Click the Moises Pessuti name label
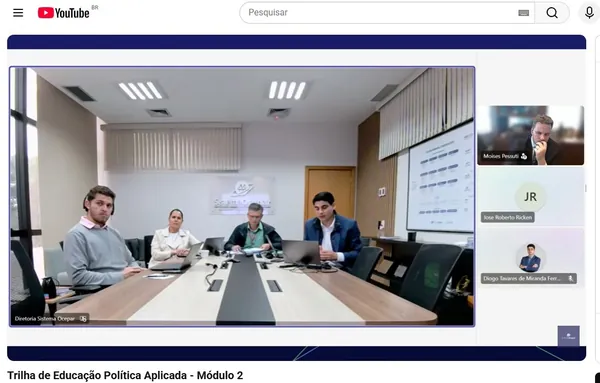Screen dimensions: 600x383 [x=501, y=156]
